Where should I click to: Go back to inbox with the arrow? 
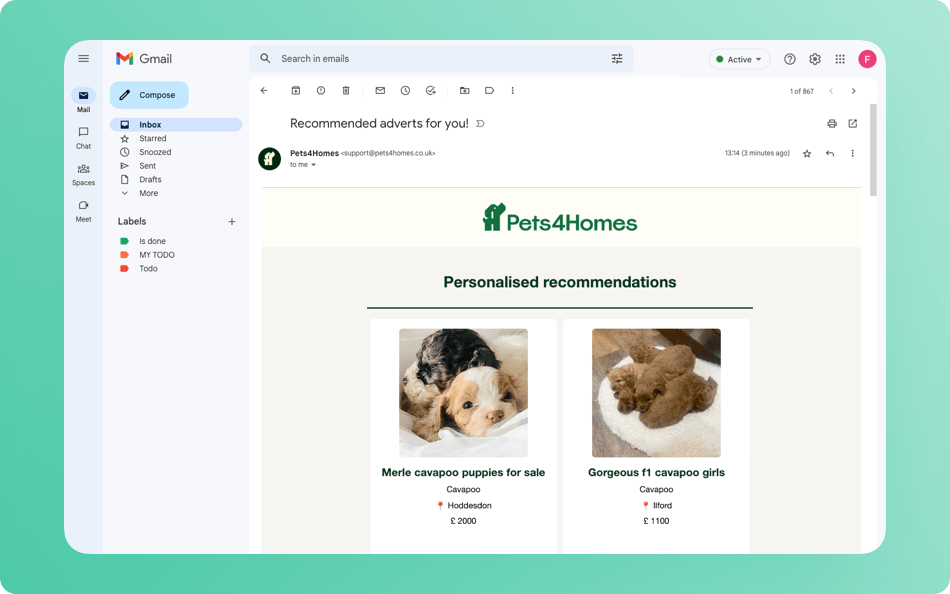(x=264, y=91)
